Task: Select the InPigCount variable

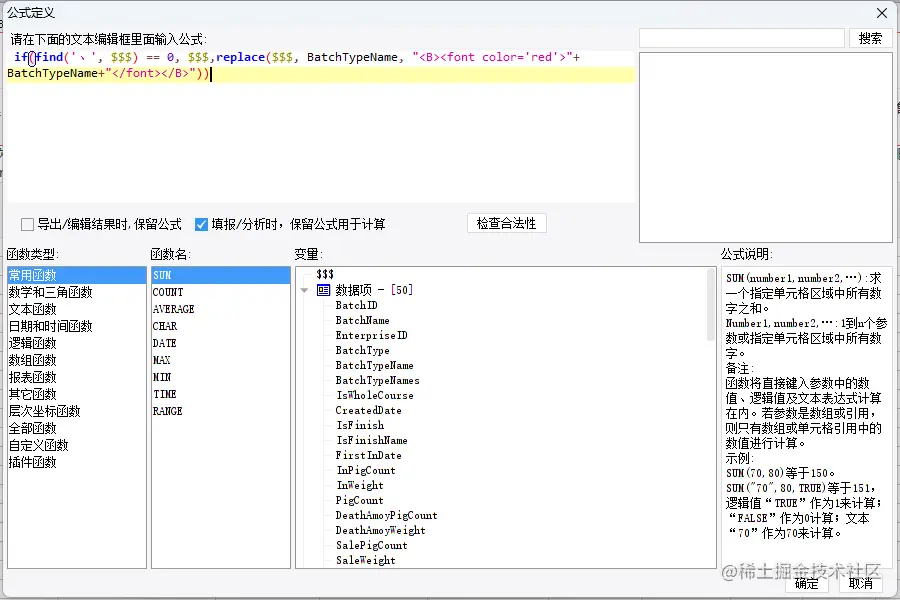Action: [366, 470]
